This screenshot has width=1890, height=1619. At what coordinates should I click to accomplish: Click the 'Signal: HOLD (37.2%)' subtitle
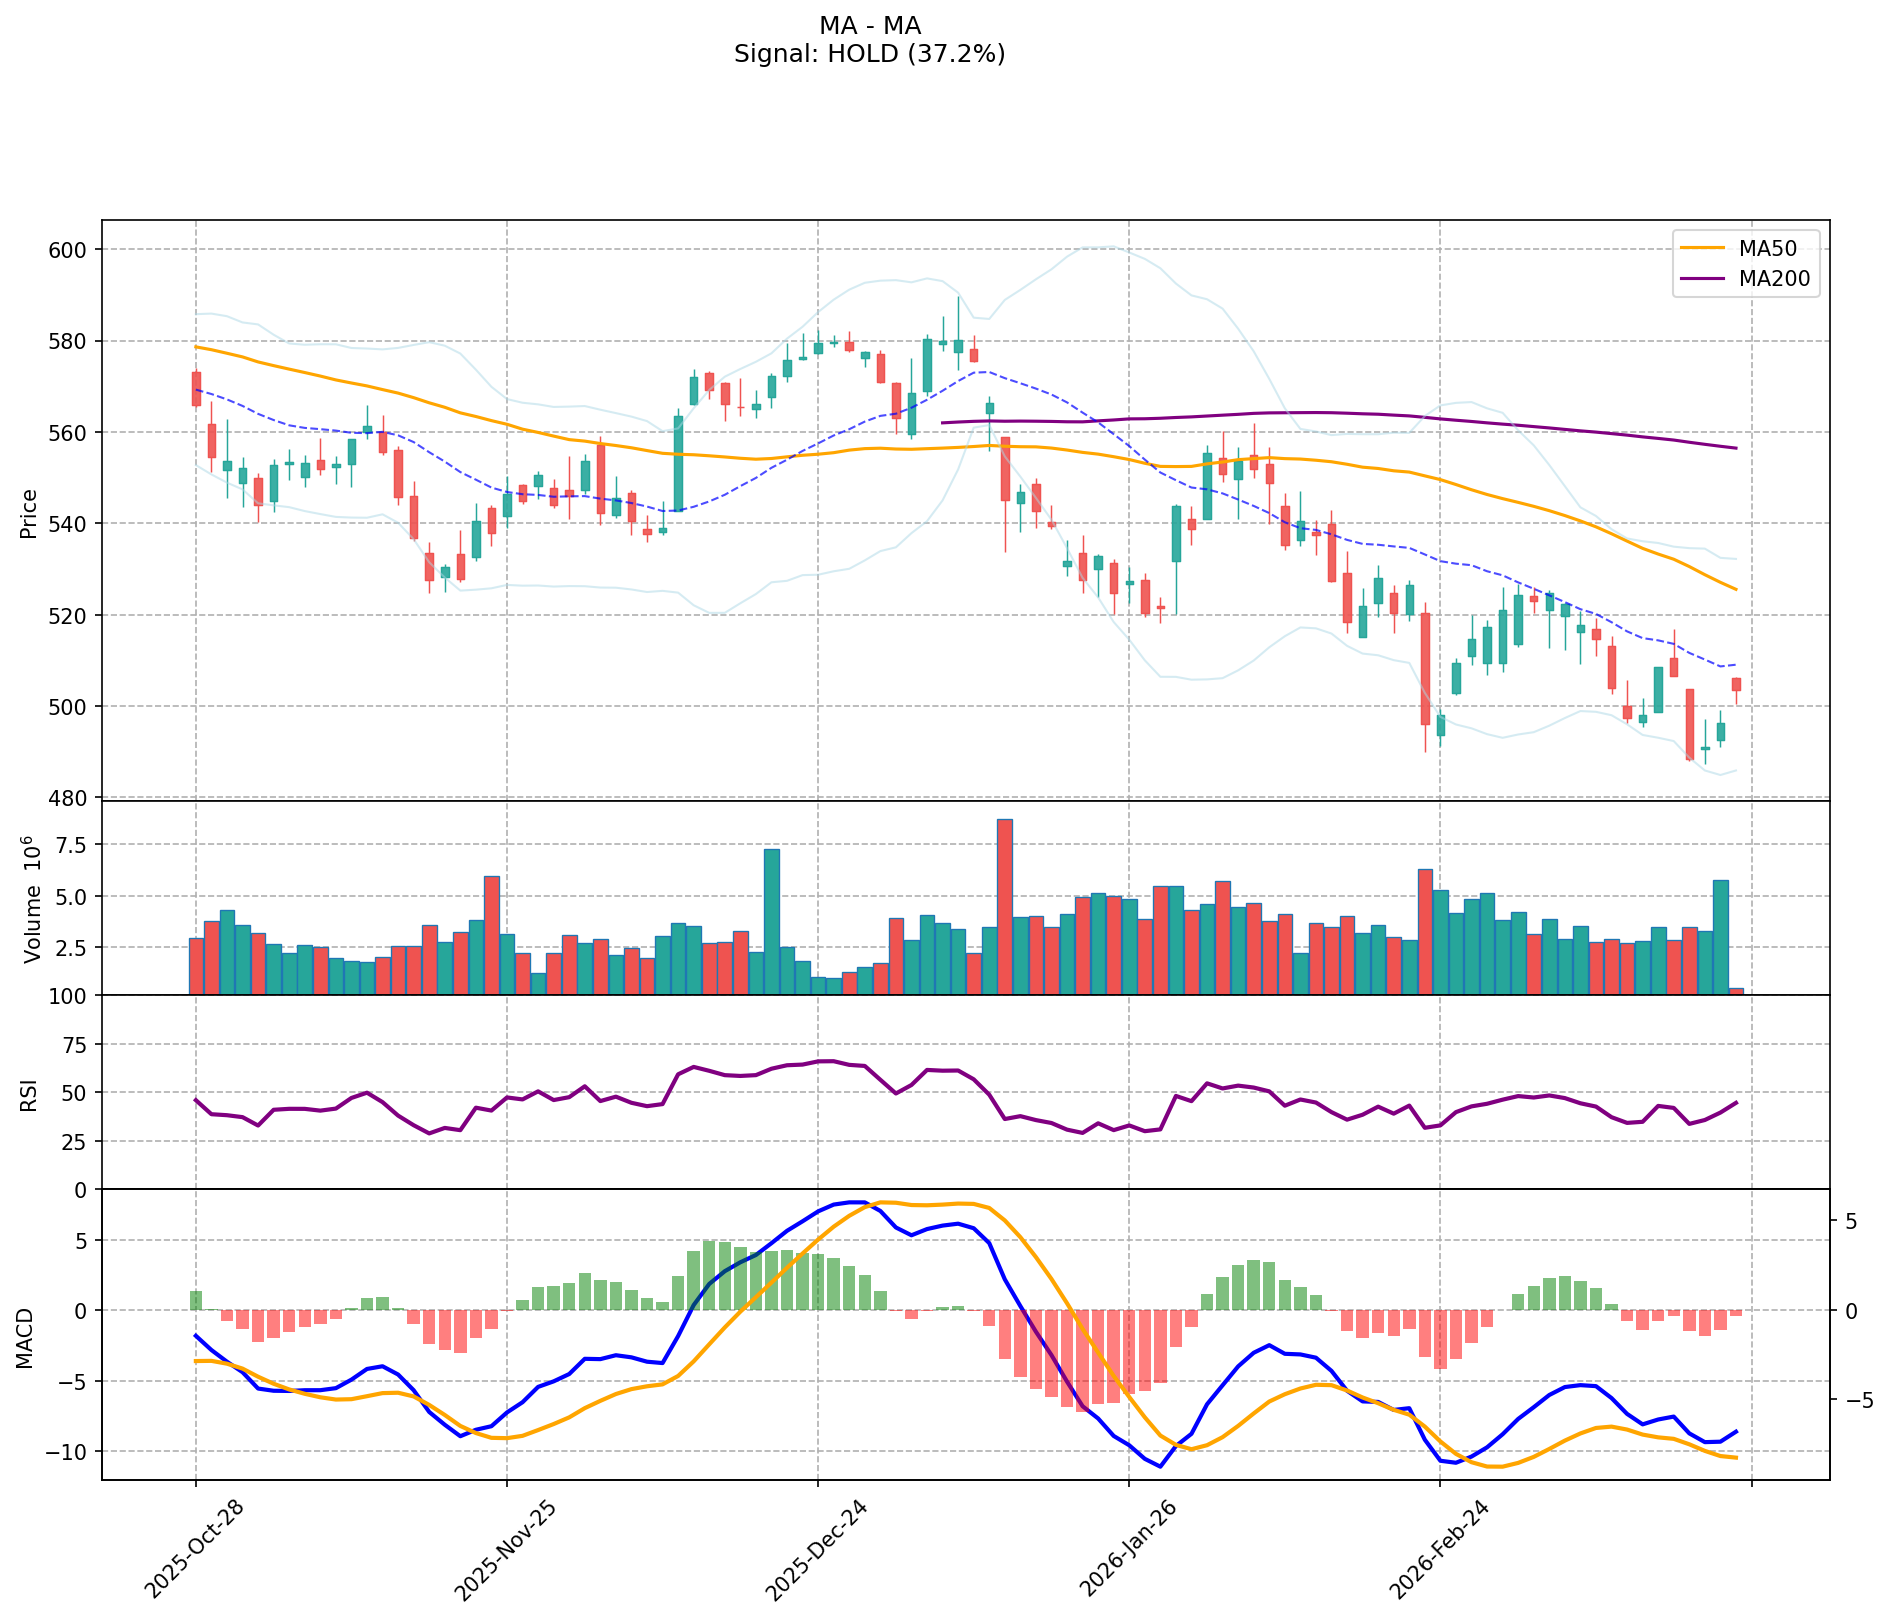click(869, 54)
